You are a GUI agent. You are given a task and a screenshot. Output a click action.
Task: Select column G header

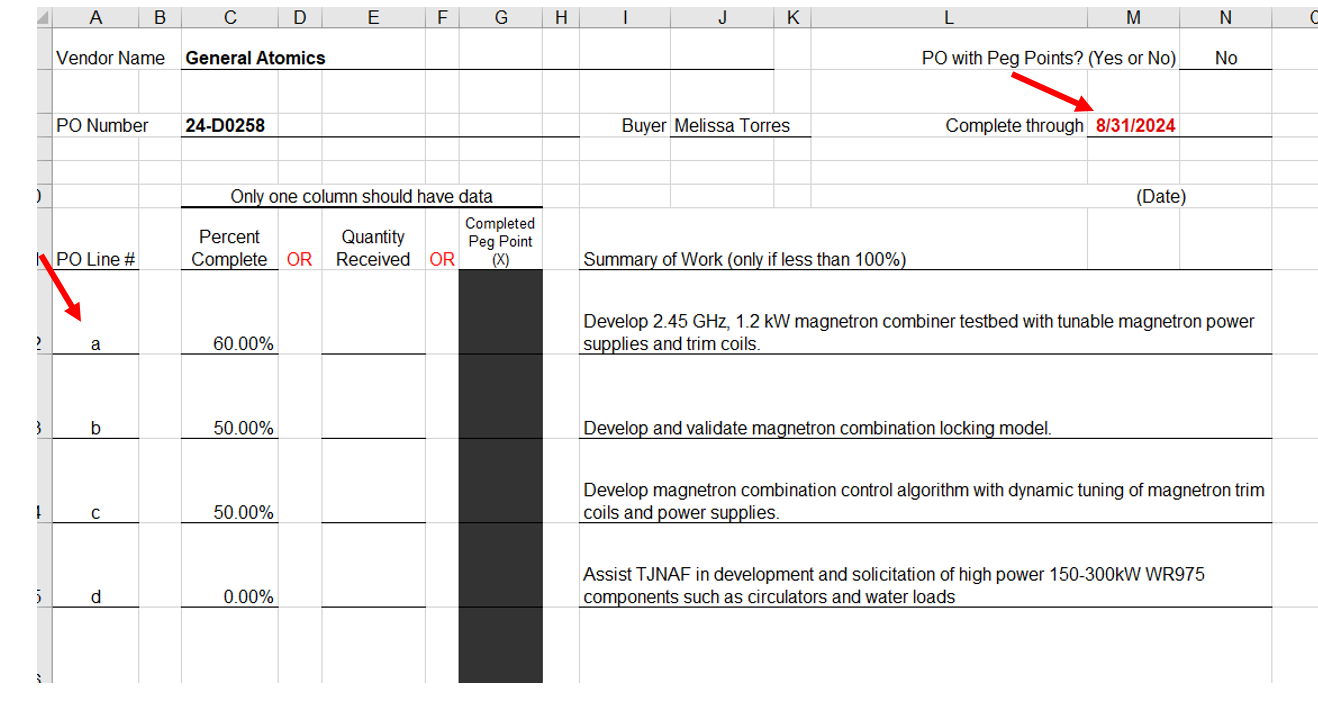[x=501, y=17]
